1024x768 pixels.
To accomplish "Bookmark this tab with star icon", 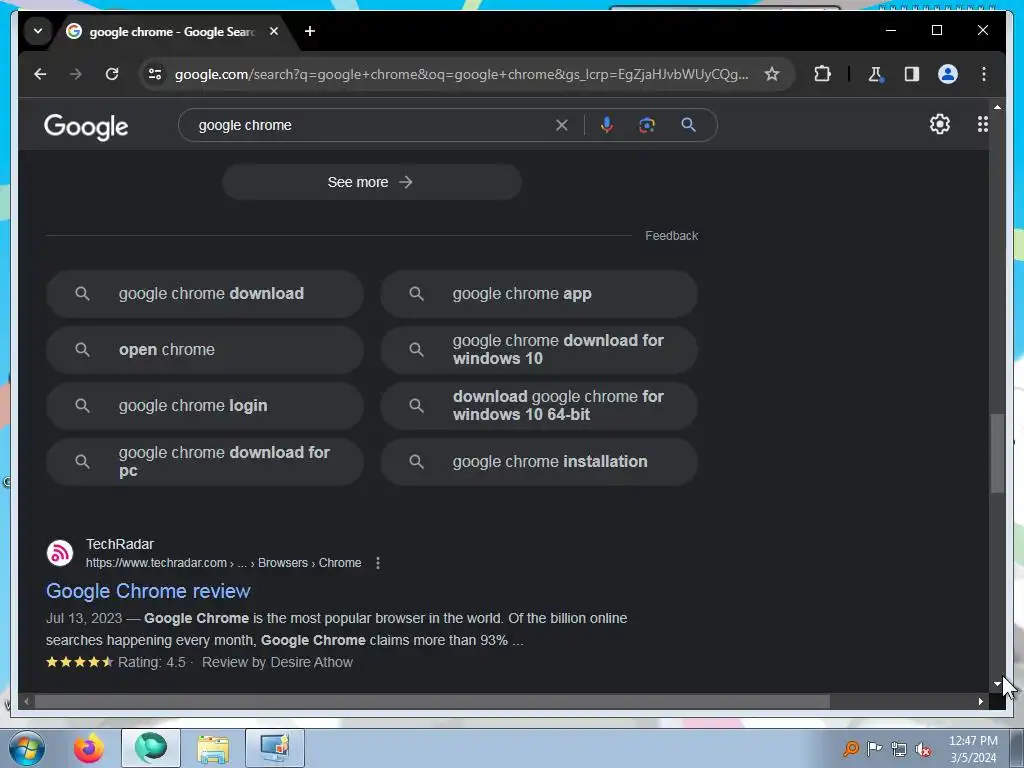I will 772,74.
